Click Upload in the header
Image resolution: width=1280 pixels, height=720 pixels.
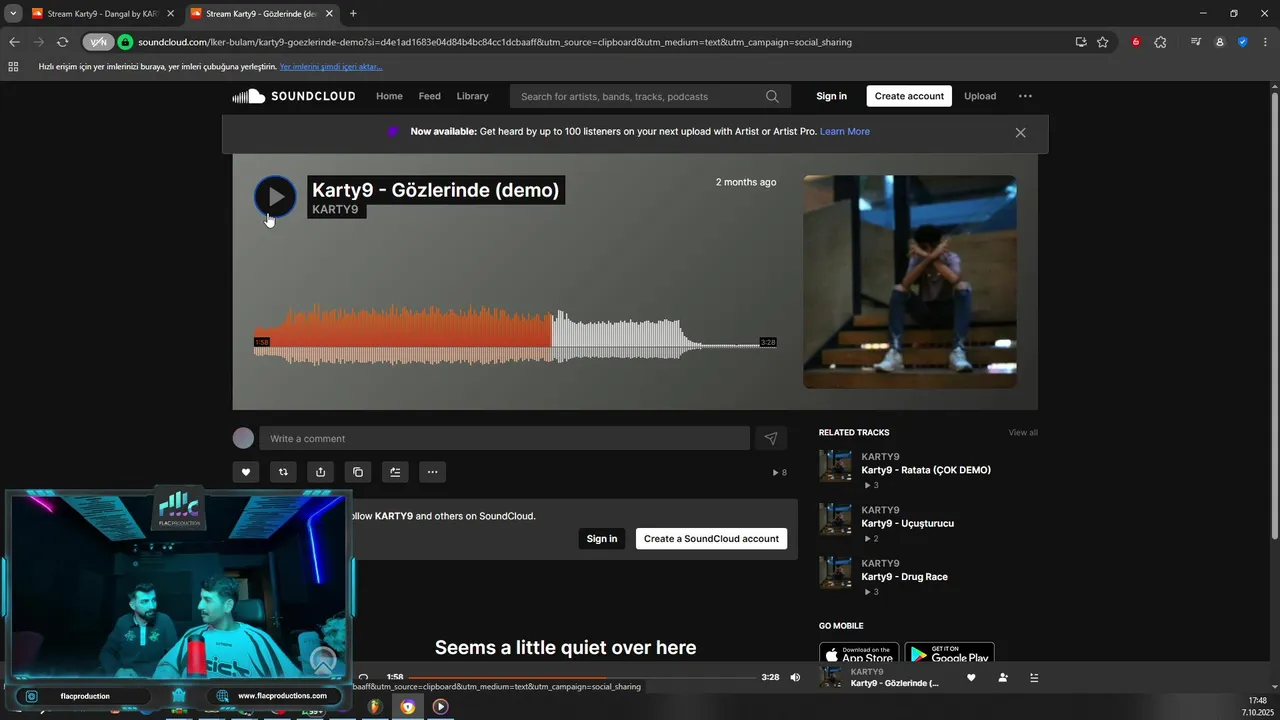(980, 96)
